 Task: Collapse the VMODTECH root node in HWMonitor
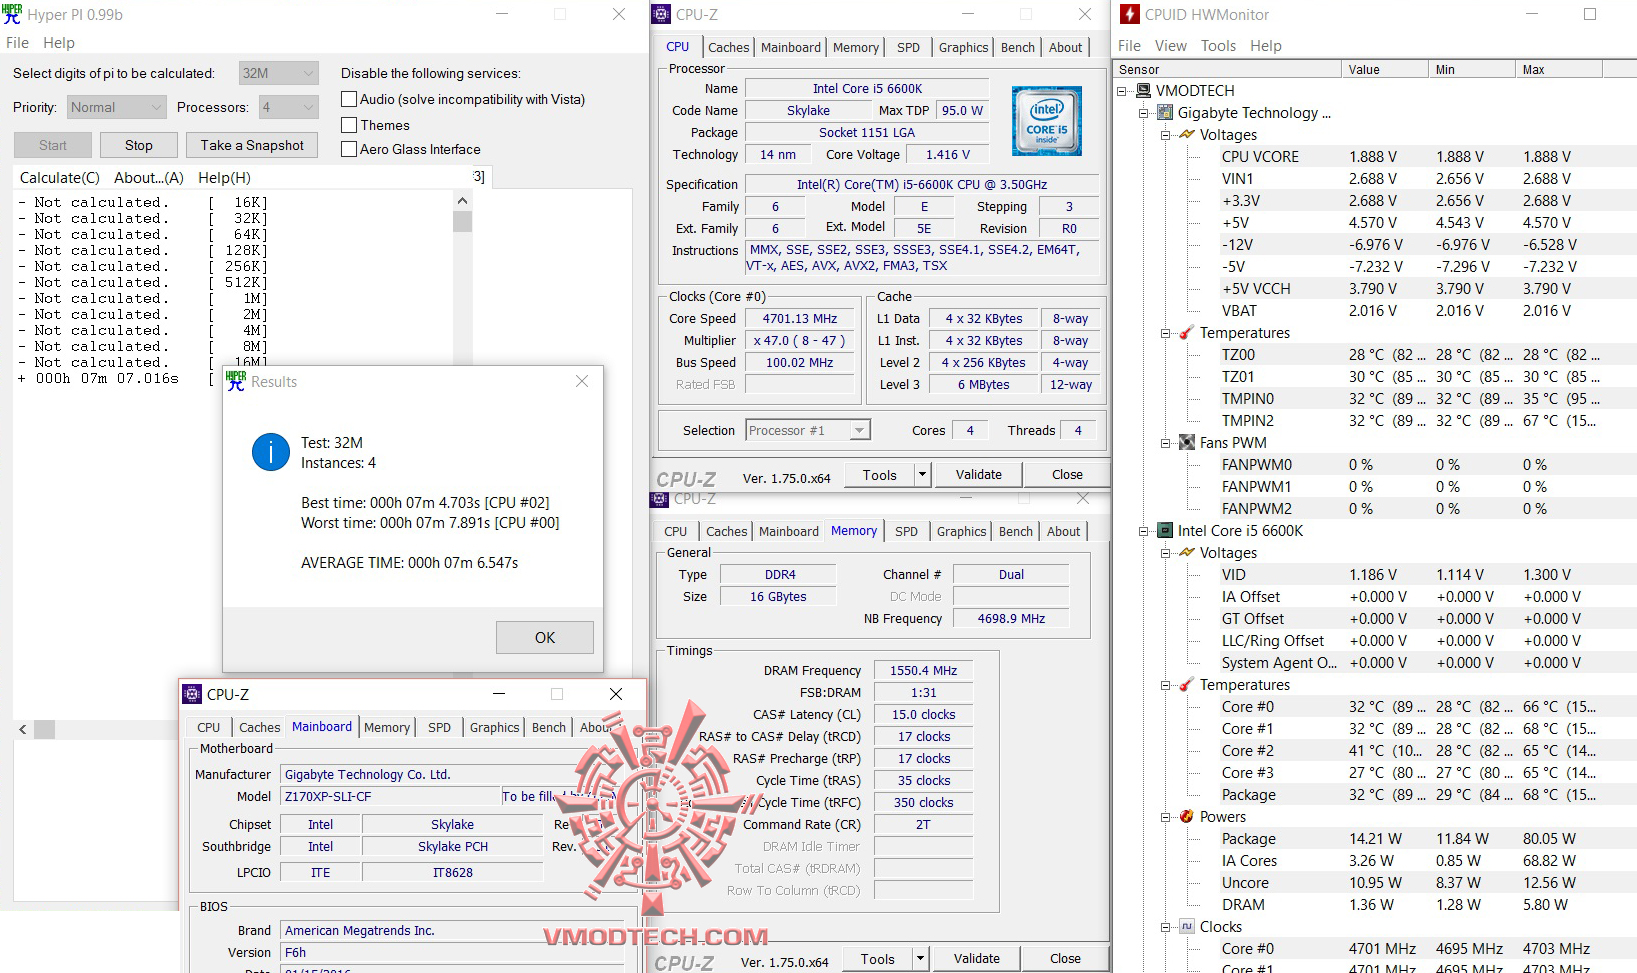[1123, 91]
